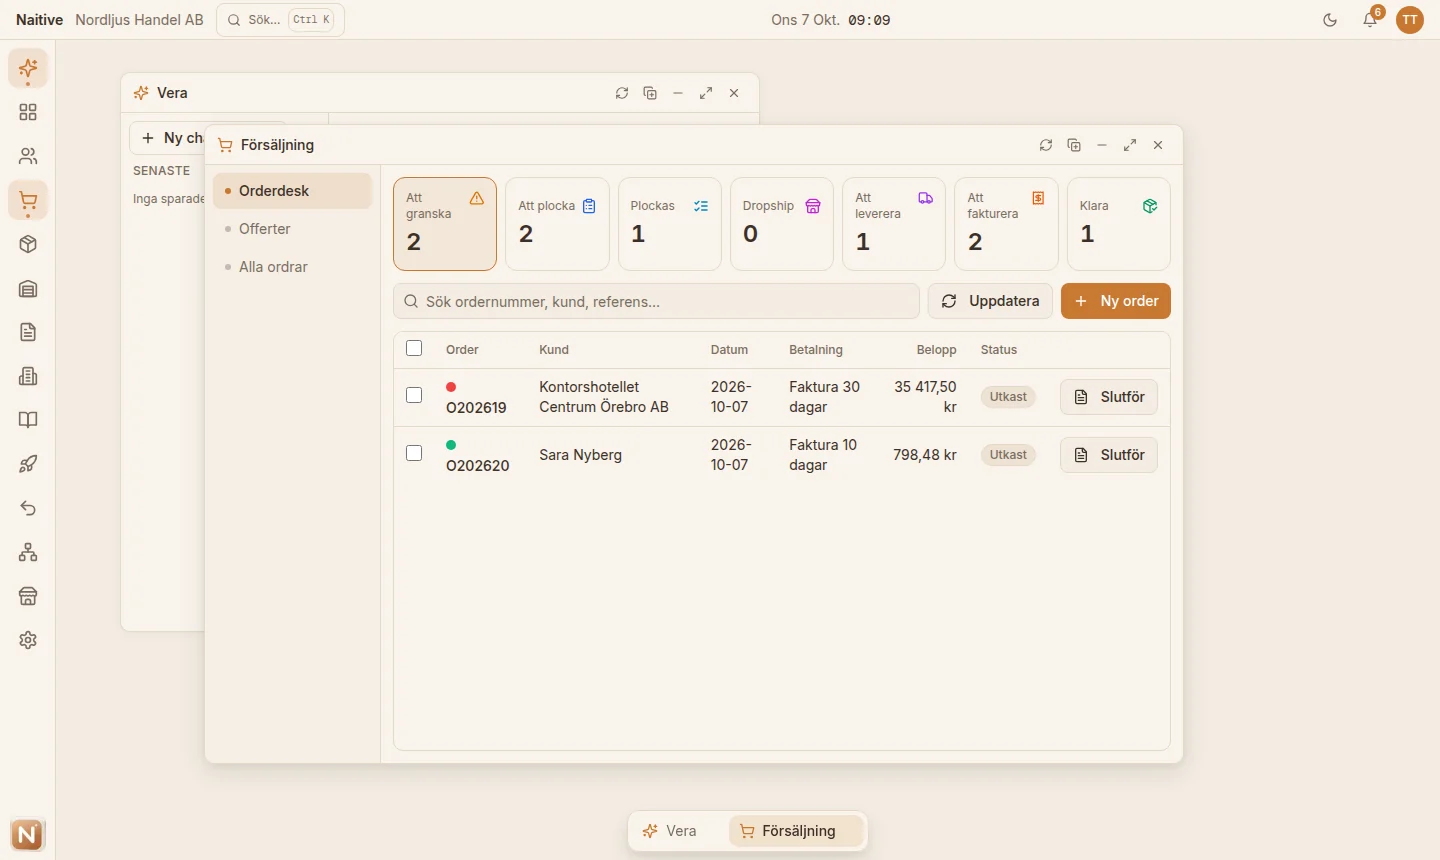Tick the select-all checkbox in the order table header
This screenshot has width=1440, height=860.
coord(414,349)
